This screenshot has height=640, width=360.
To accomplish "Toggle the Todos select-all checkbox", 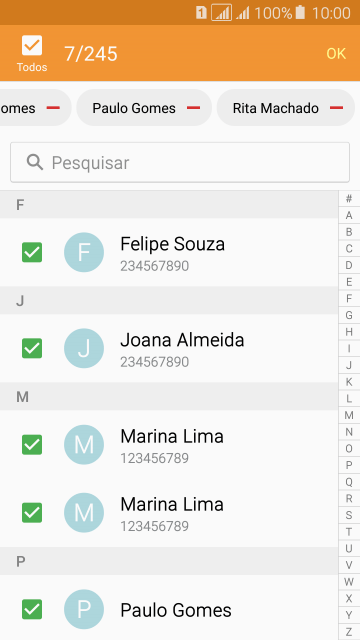I will (x=32, y=45).
